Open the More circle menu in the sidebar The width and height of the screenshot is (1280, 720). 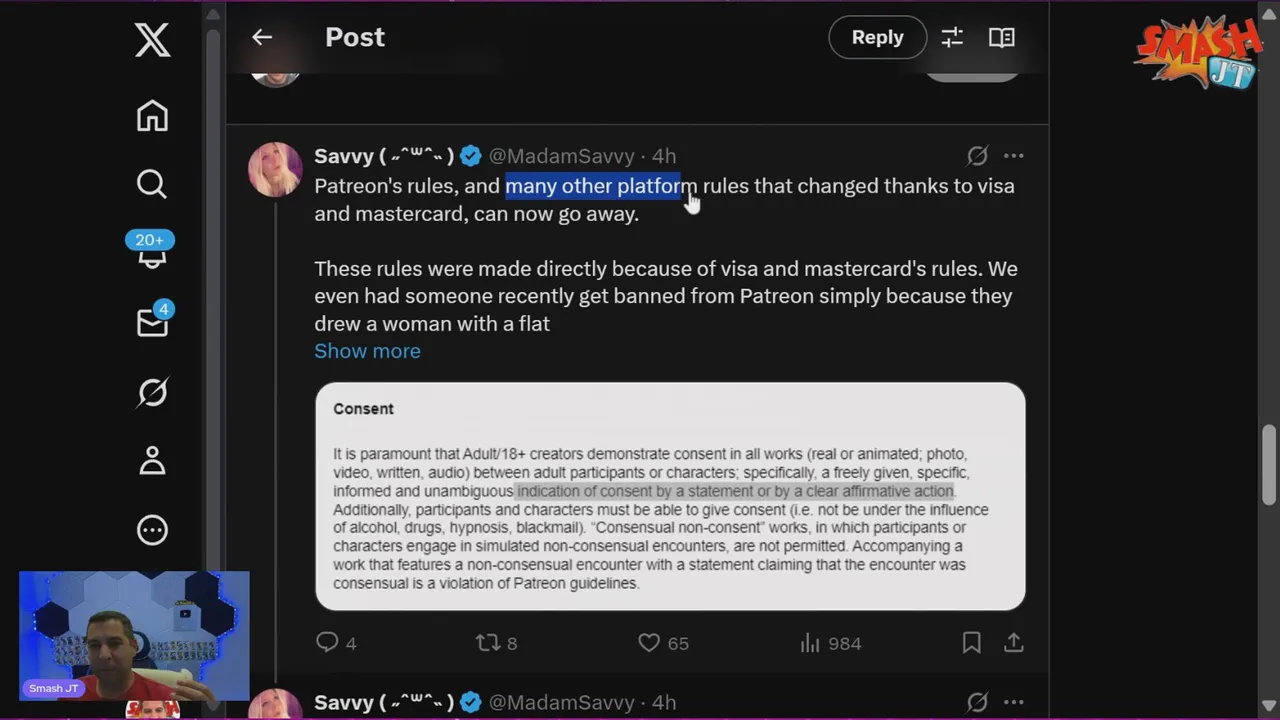[152, 530]
